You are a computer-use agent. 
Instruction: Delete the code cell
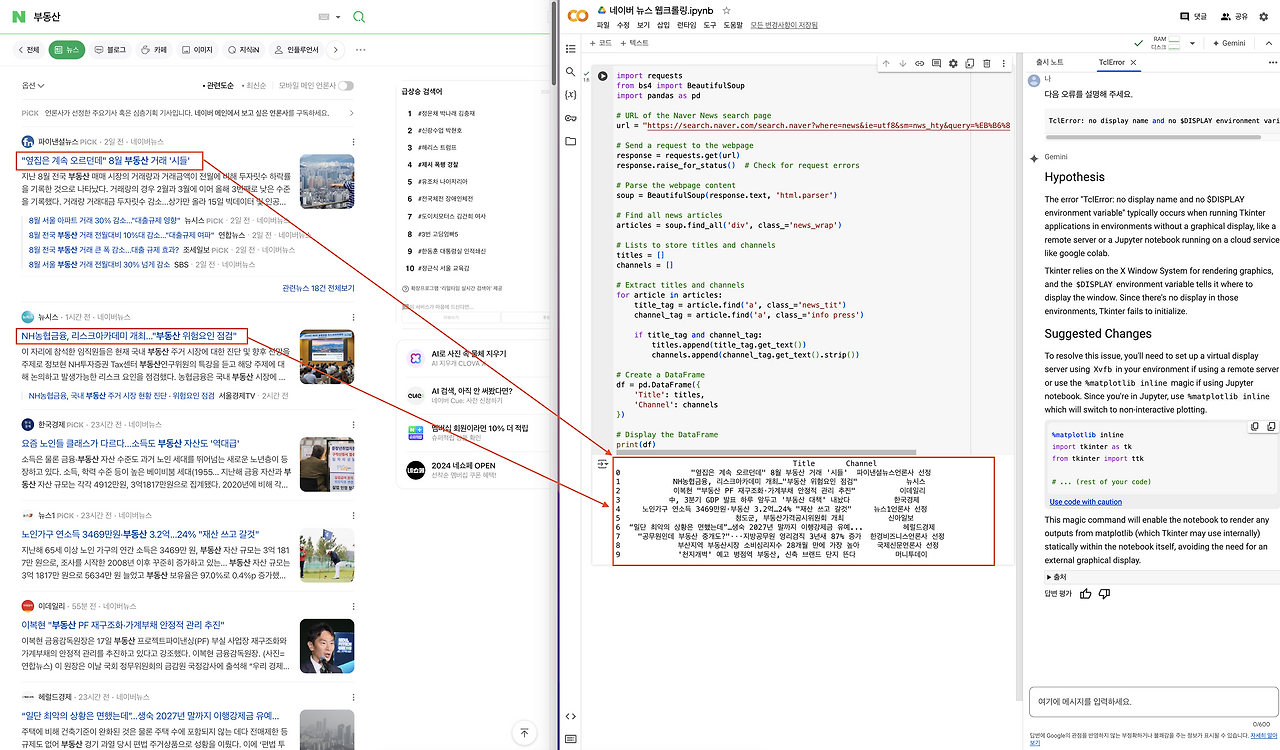click(x=987, y=64)
